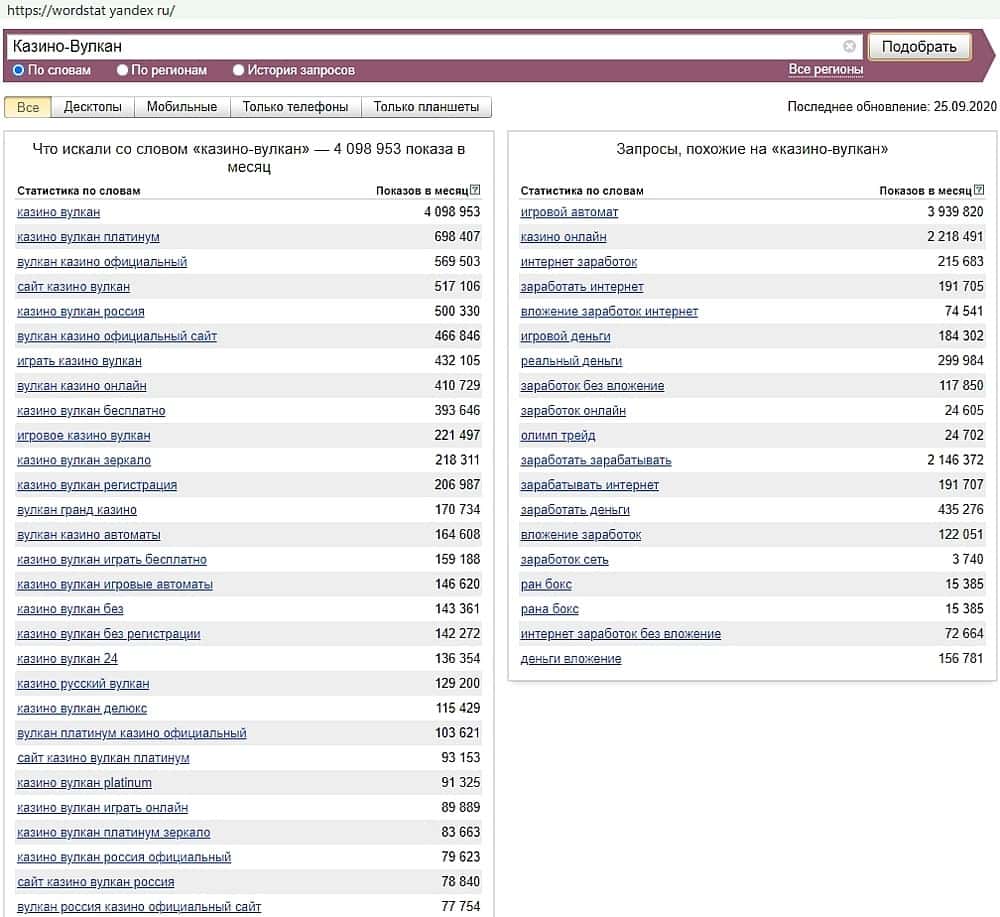The width and height of the screenshot is (1000, 917).
Task: Select the 'По словам' radio button
Action: [x=19, y=70]
